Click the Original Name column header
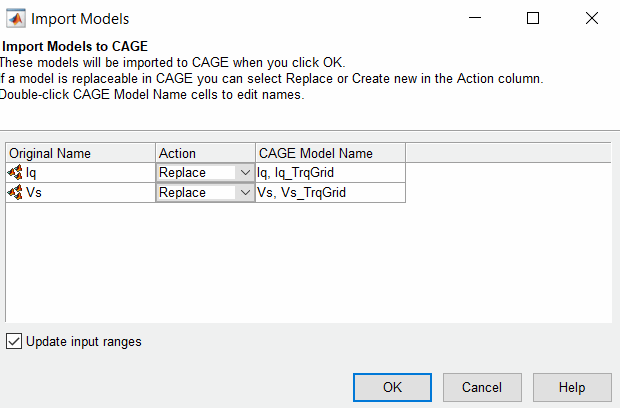This screenshot has height=408, width=620. click(x=80, y=153)
